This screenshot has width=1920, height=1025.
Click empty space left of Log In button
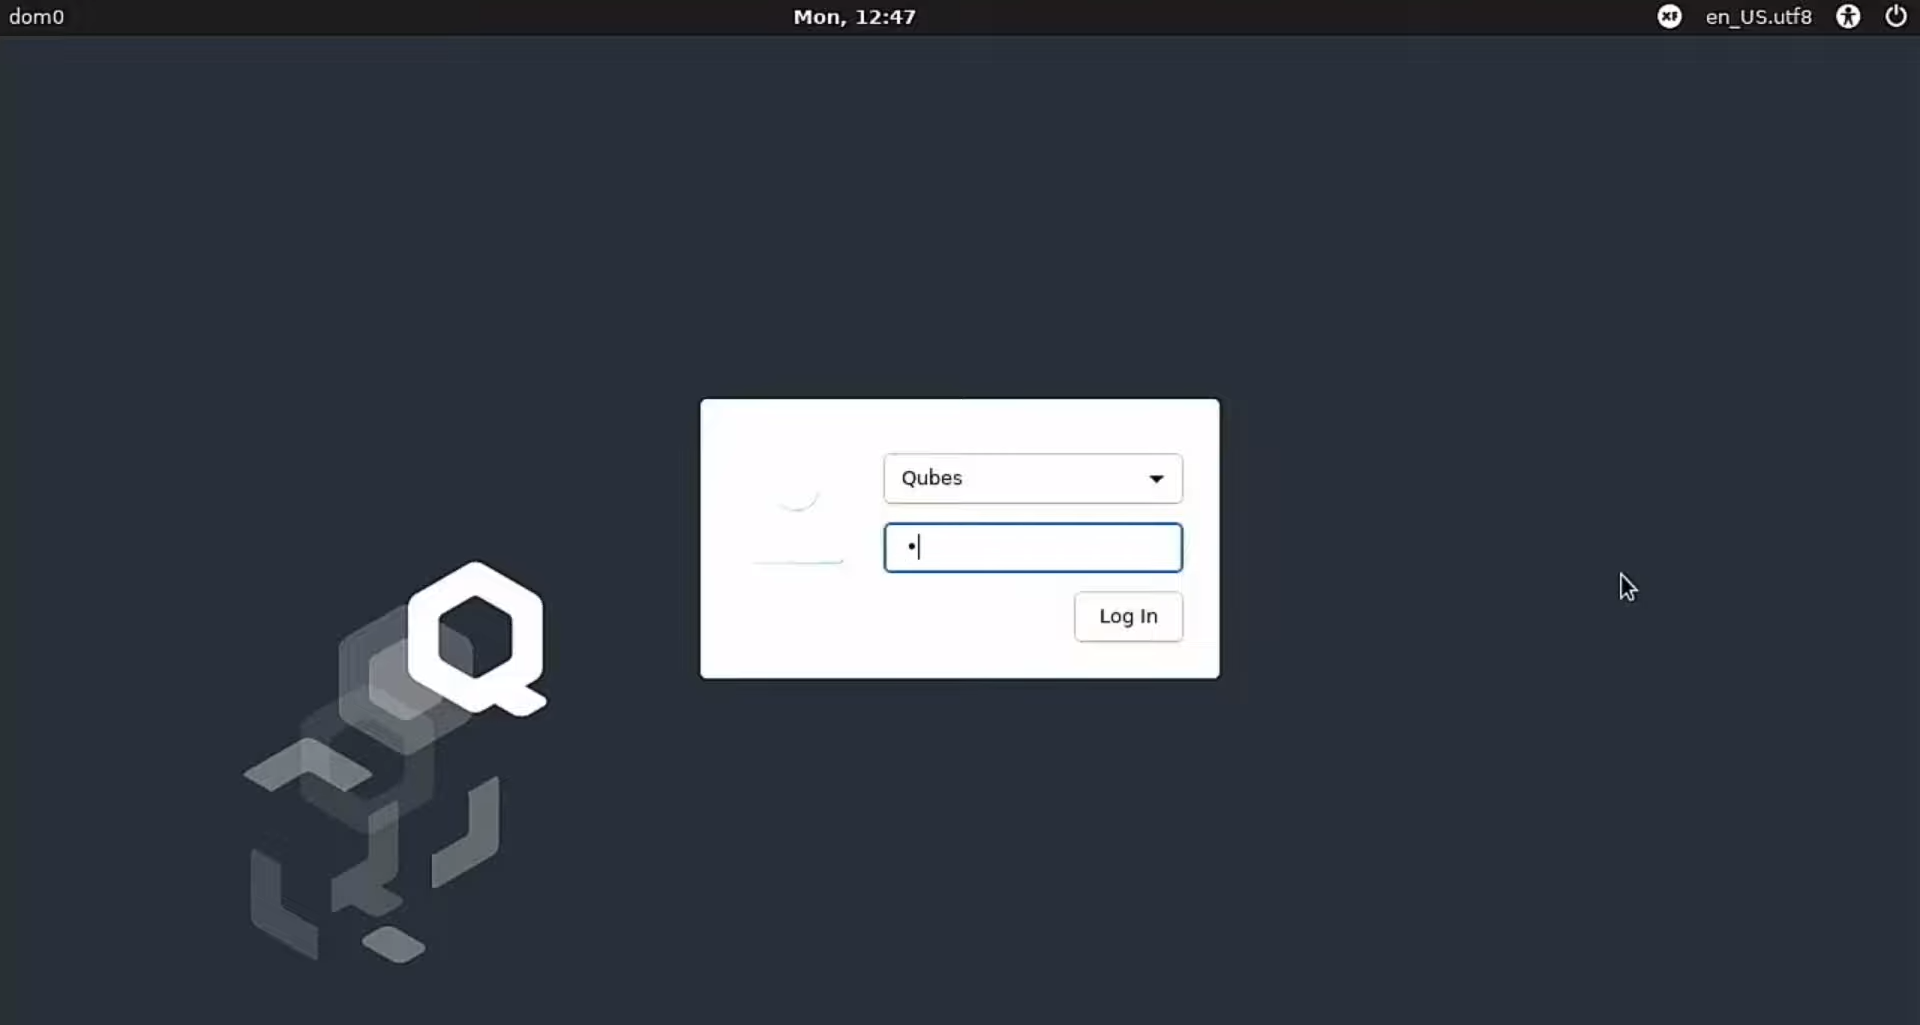point(900,617)
